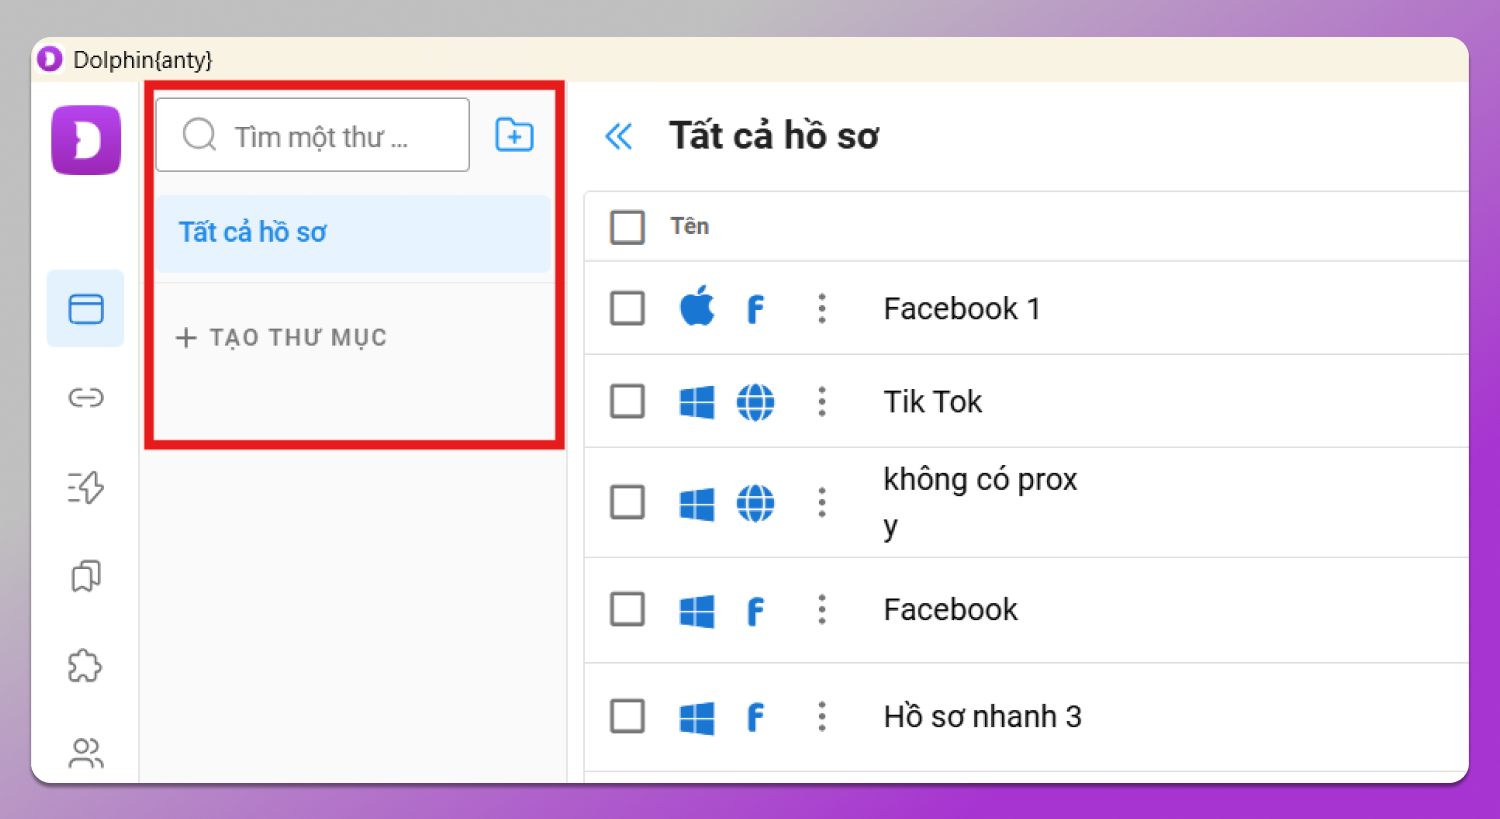Click the folder search input field

tap(320, 136)
